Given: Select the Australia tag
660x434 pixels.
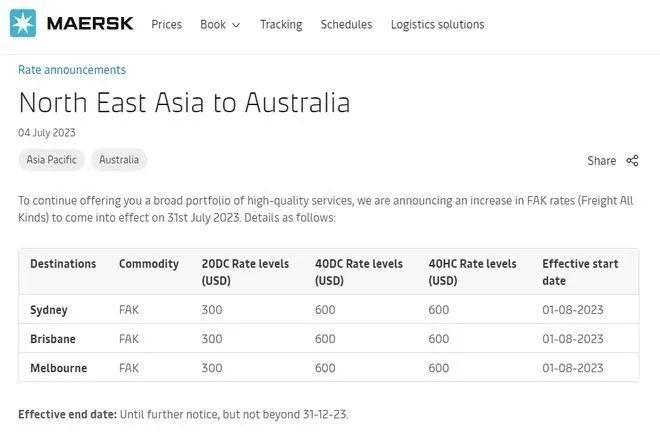Looking at the screenshot, I should coord(119,160).
